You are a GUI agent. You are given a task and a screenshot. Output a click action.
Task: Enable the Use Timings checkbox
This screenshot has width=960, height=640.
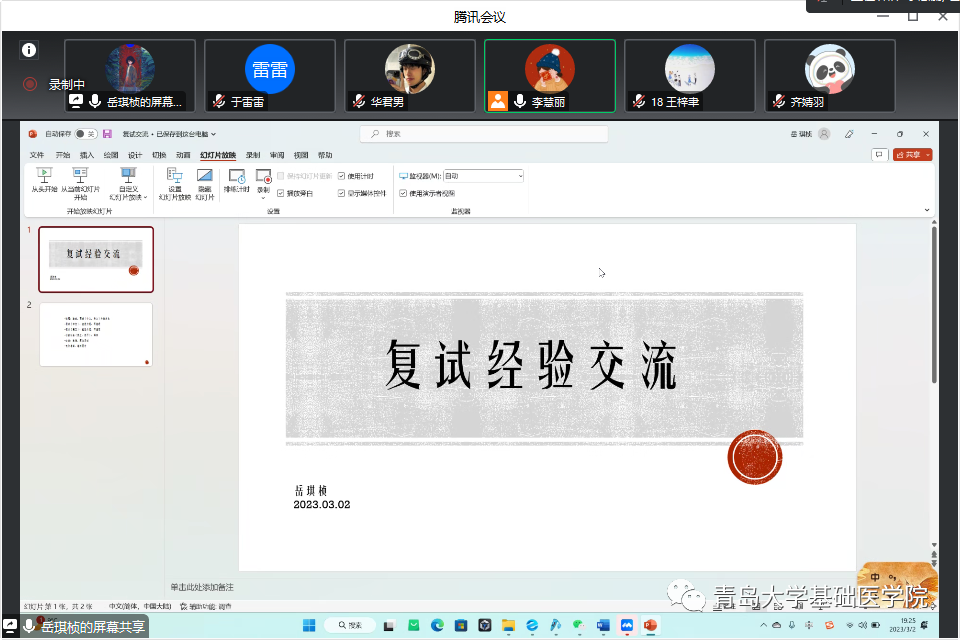340,177
